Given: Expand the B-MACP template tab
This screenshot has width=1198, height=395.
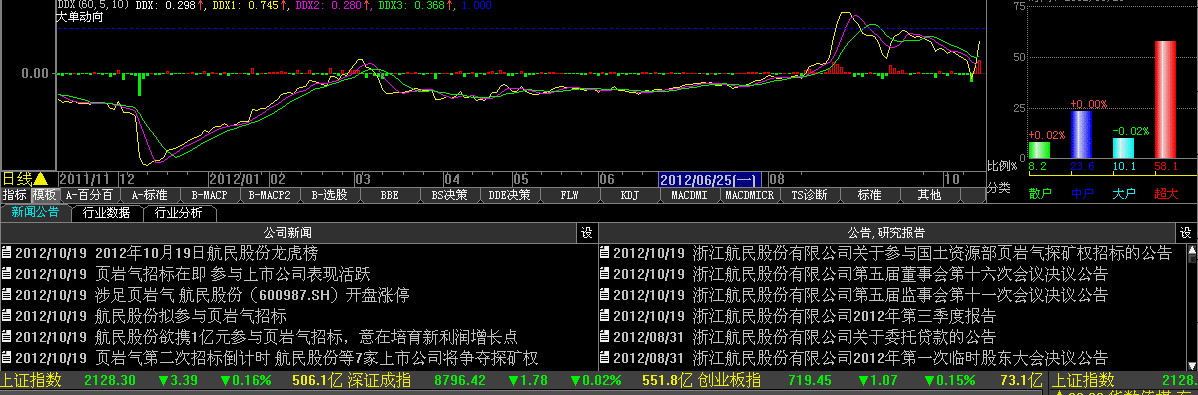Looking at the screenshot, I should (209, 195).
